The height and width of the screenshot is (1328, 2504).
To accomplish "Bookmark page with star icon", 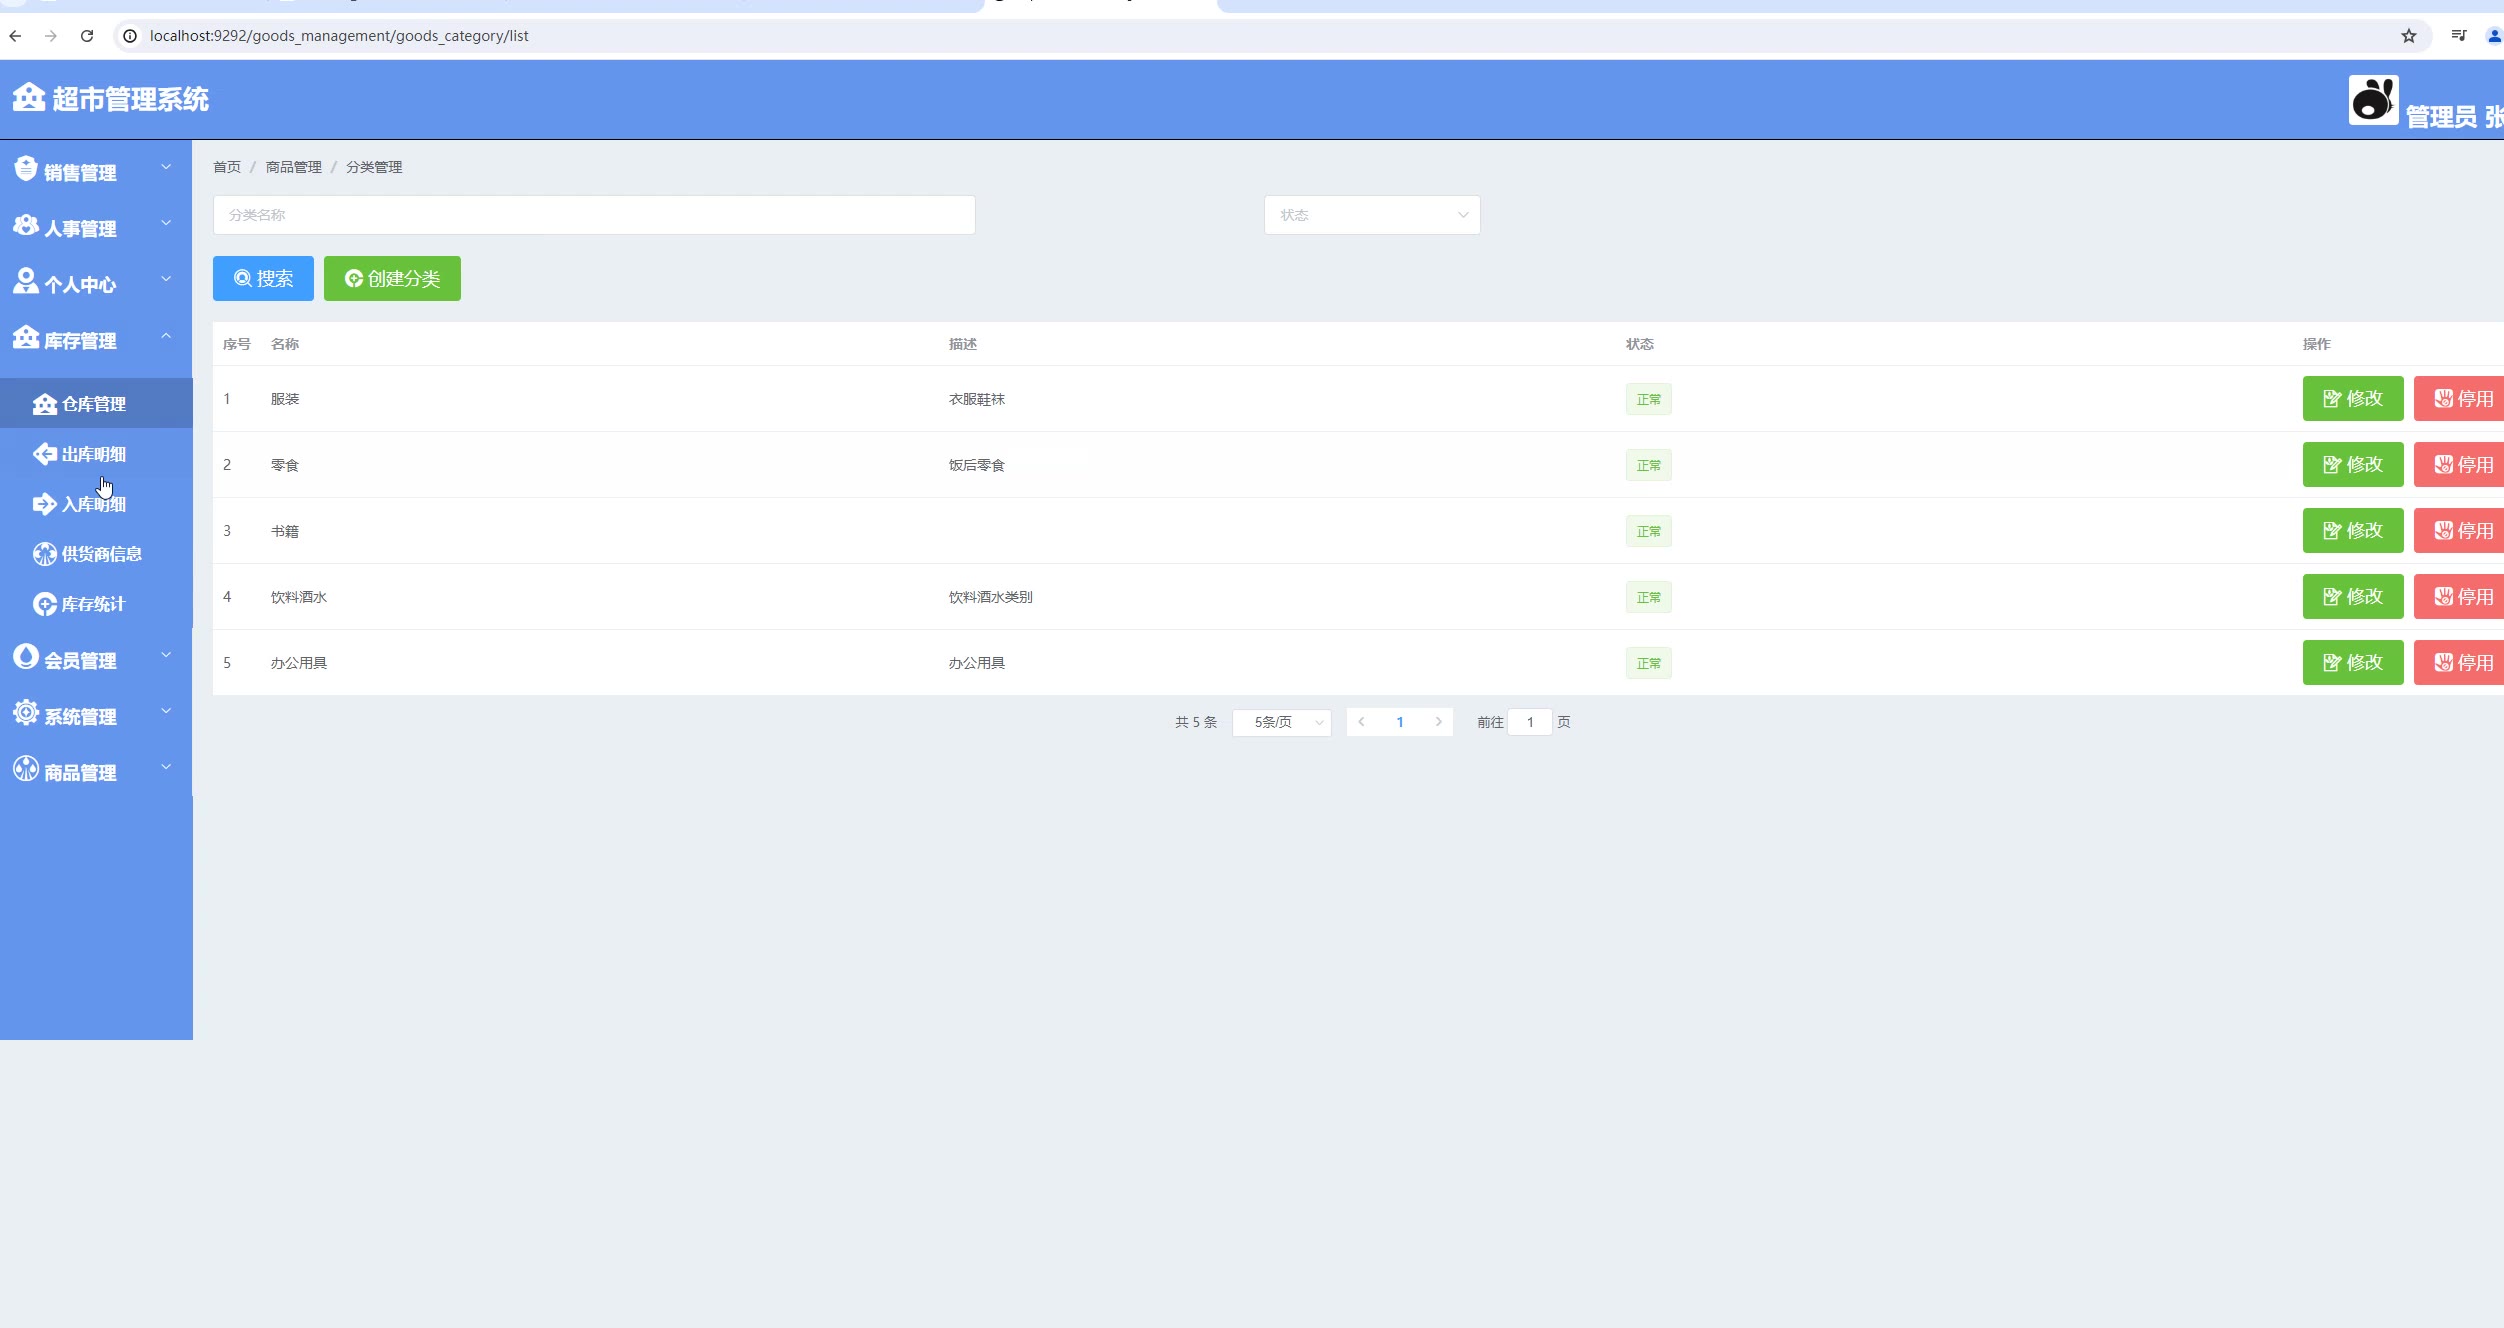I will 2409,36.
